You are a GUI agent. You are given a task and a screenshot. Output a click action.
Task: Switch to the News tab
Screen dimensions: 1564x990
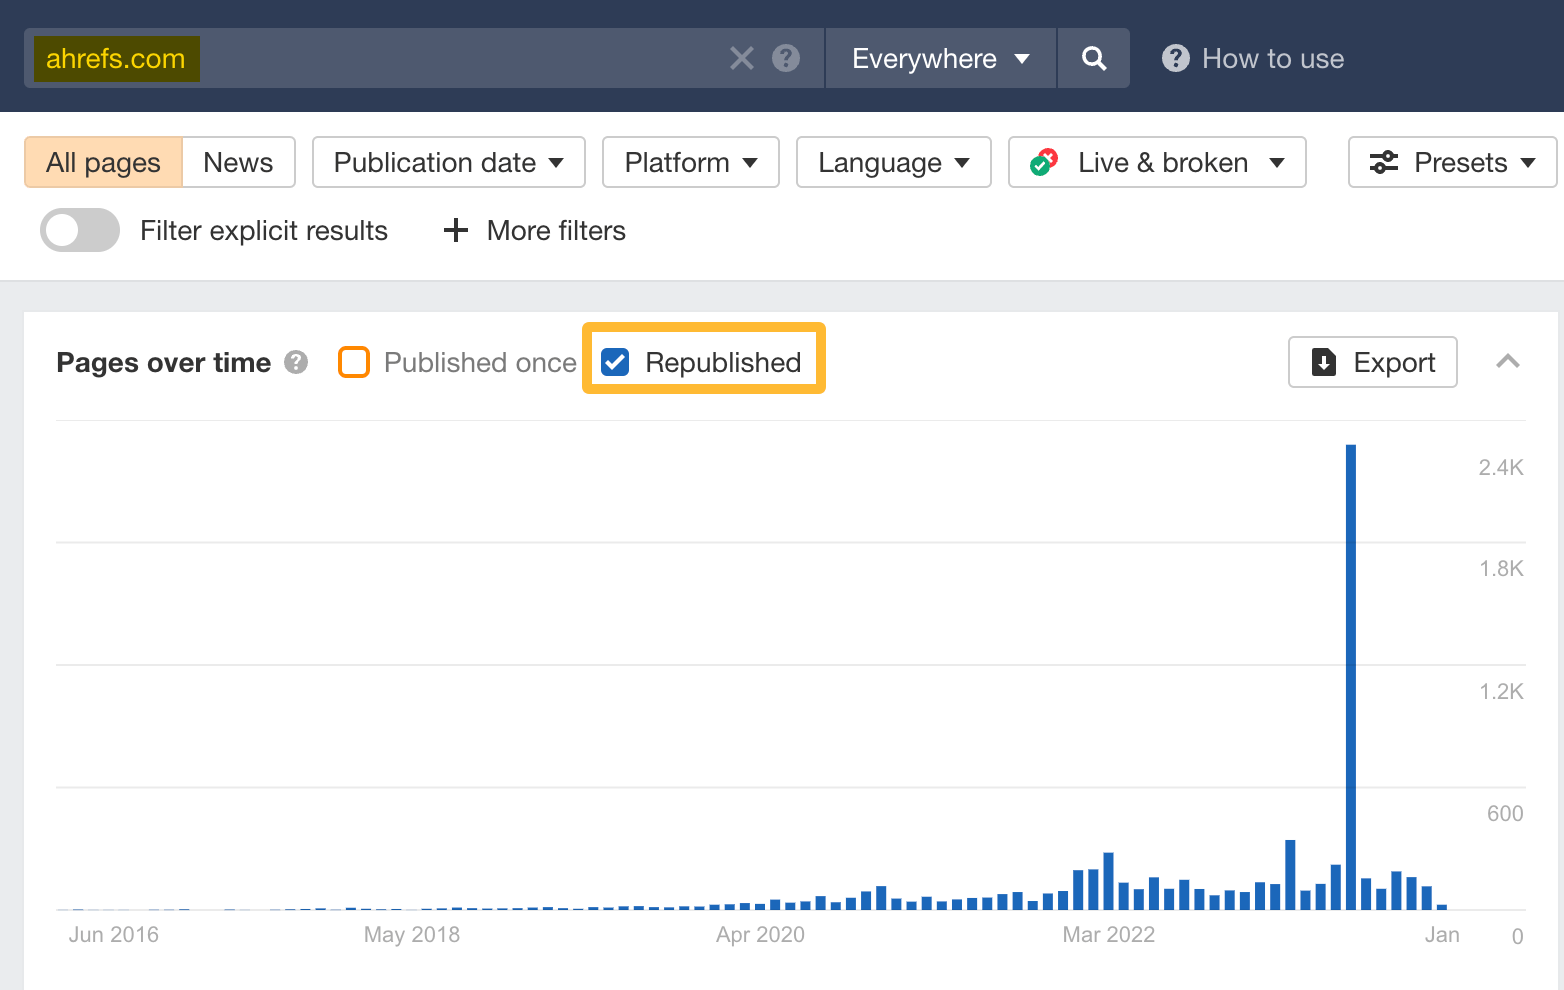[237, 161]
